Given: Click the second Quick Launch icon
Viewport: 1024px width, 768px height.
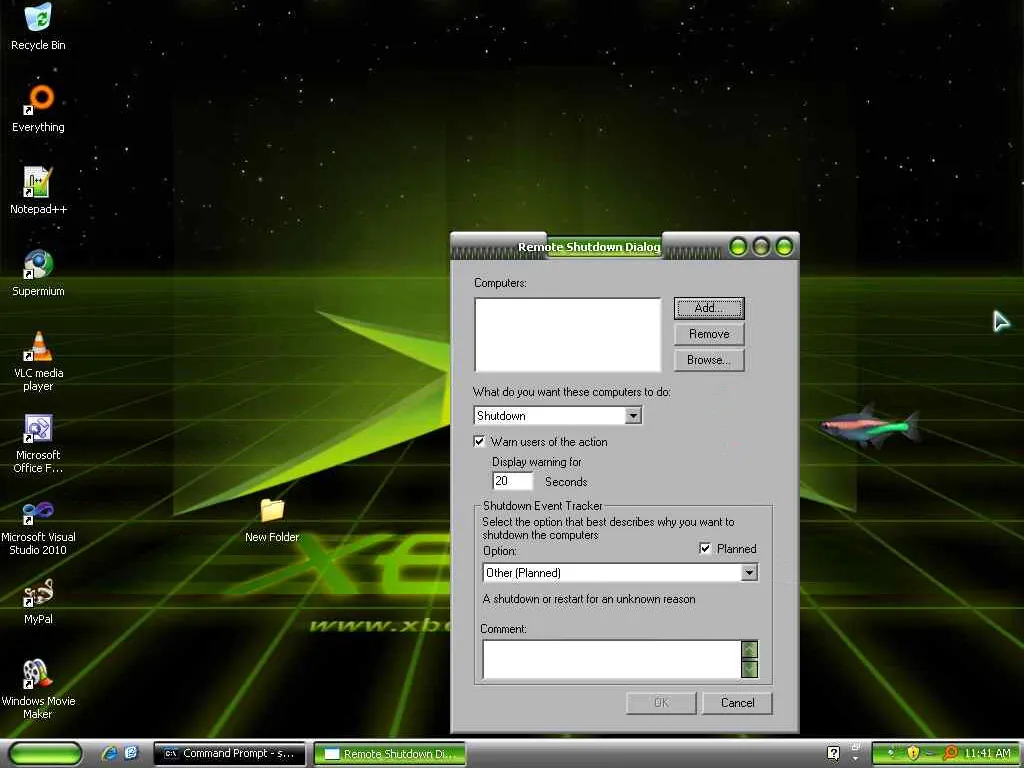Looking at the screenshot, I should coord(131,753).
